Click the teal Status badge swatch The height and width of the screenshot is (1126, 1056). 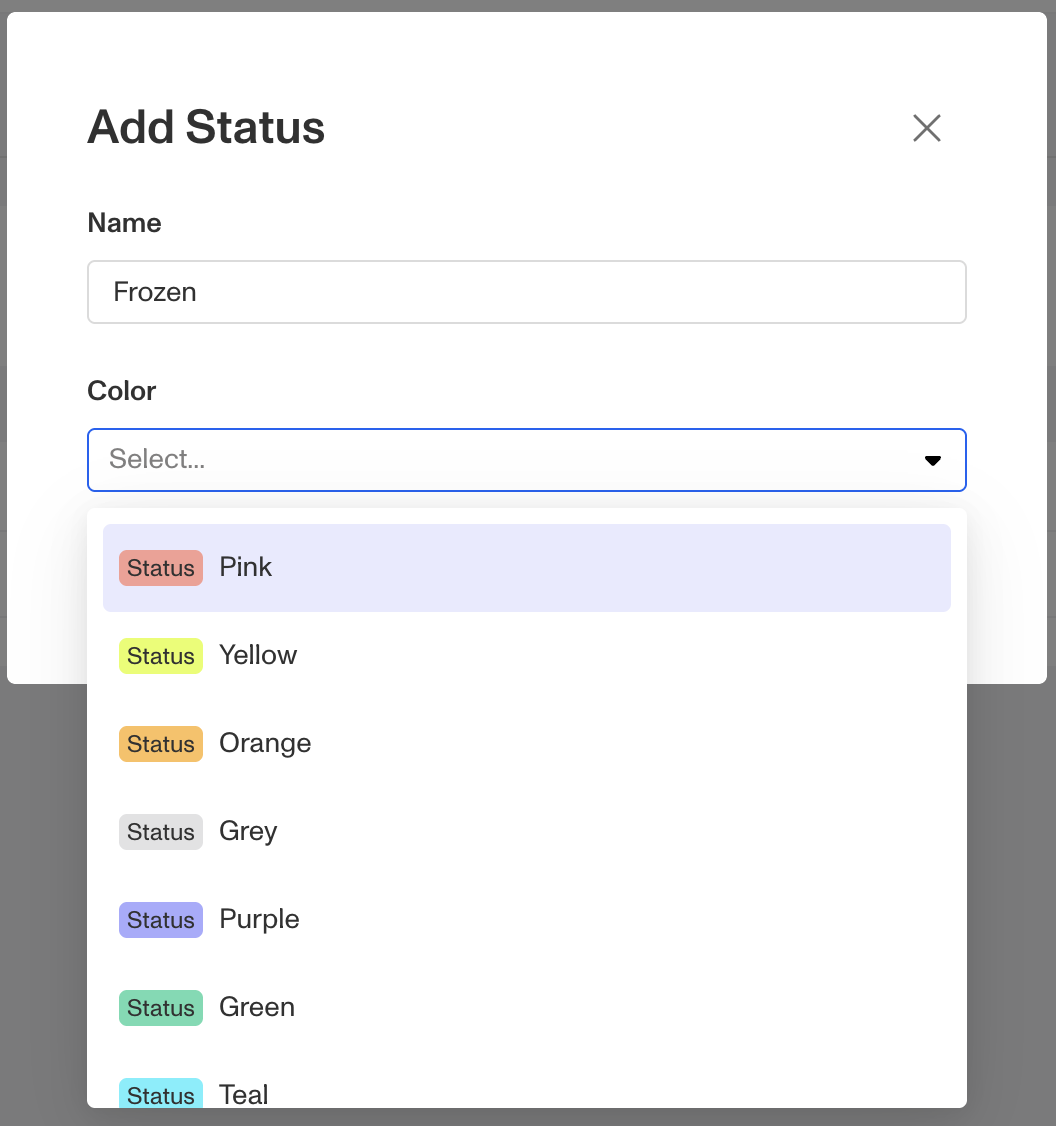tap(161, 1094)
